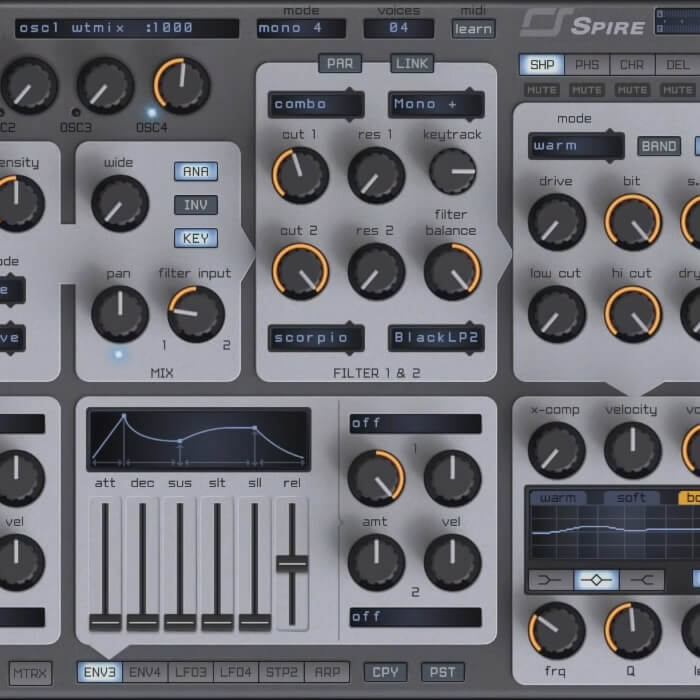Open the 'BlackLP2' filter mode dropdown
700x700 pixels.
click(436, 338)
